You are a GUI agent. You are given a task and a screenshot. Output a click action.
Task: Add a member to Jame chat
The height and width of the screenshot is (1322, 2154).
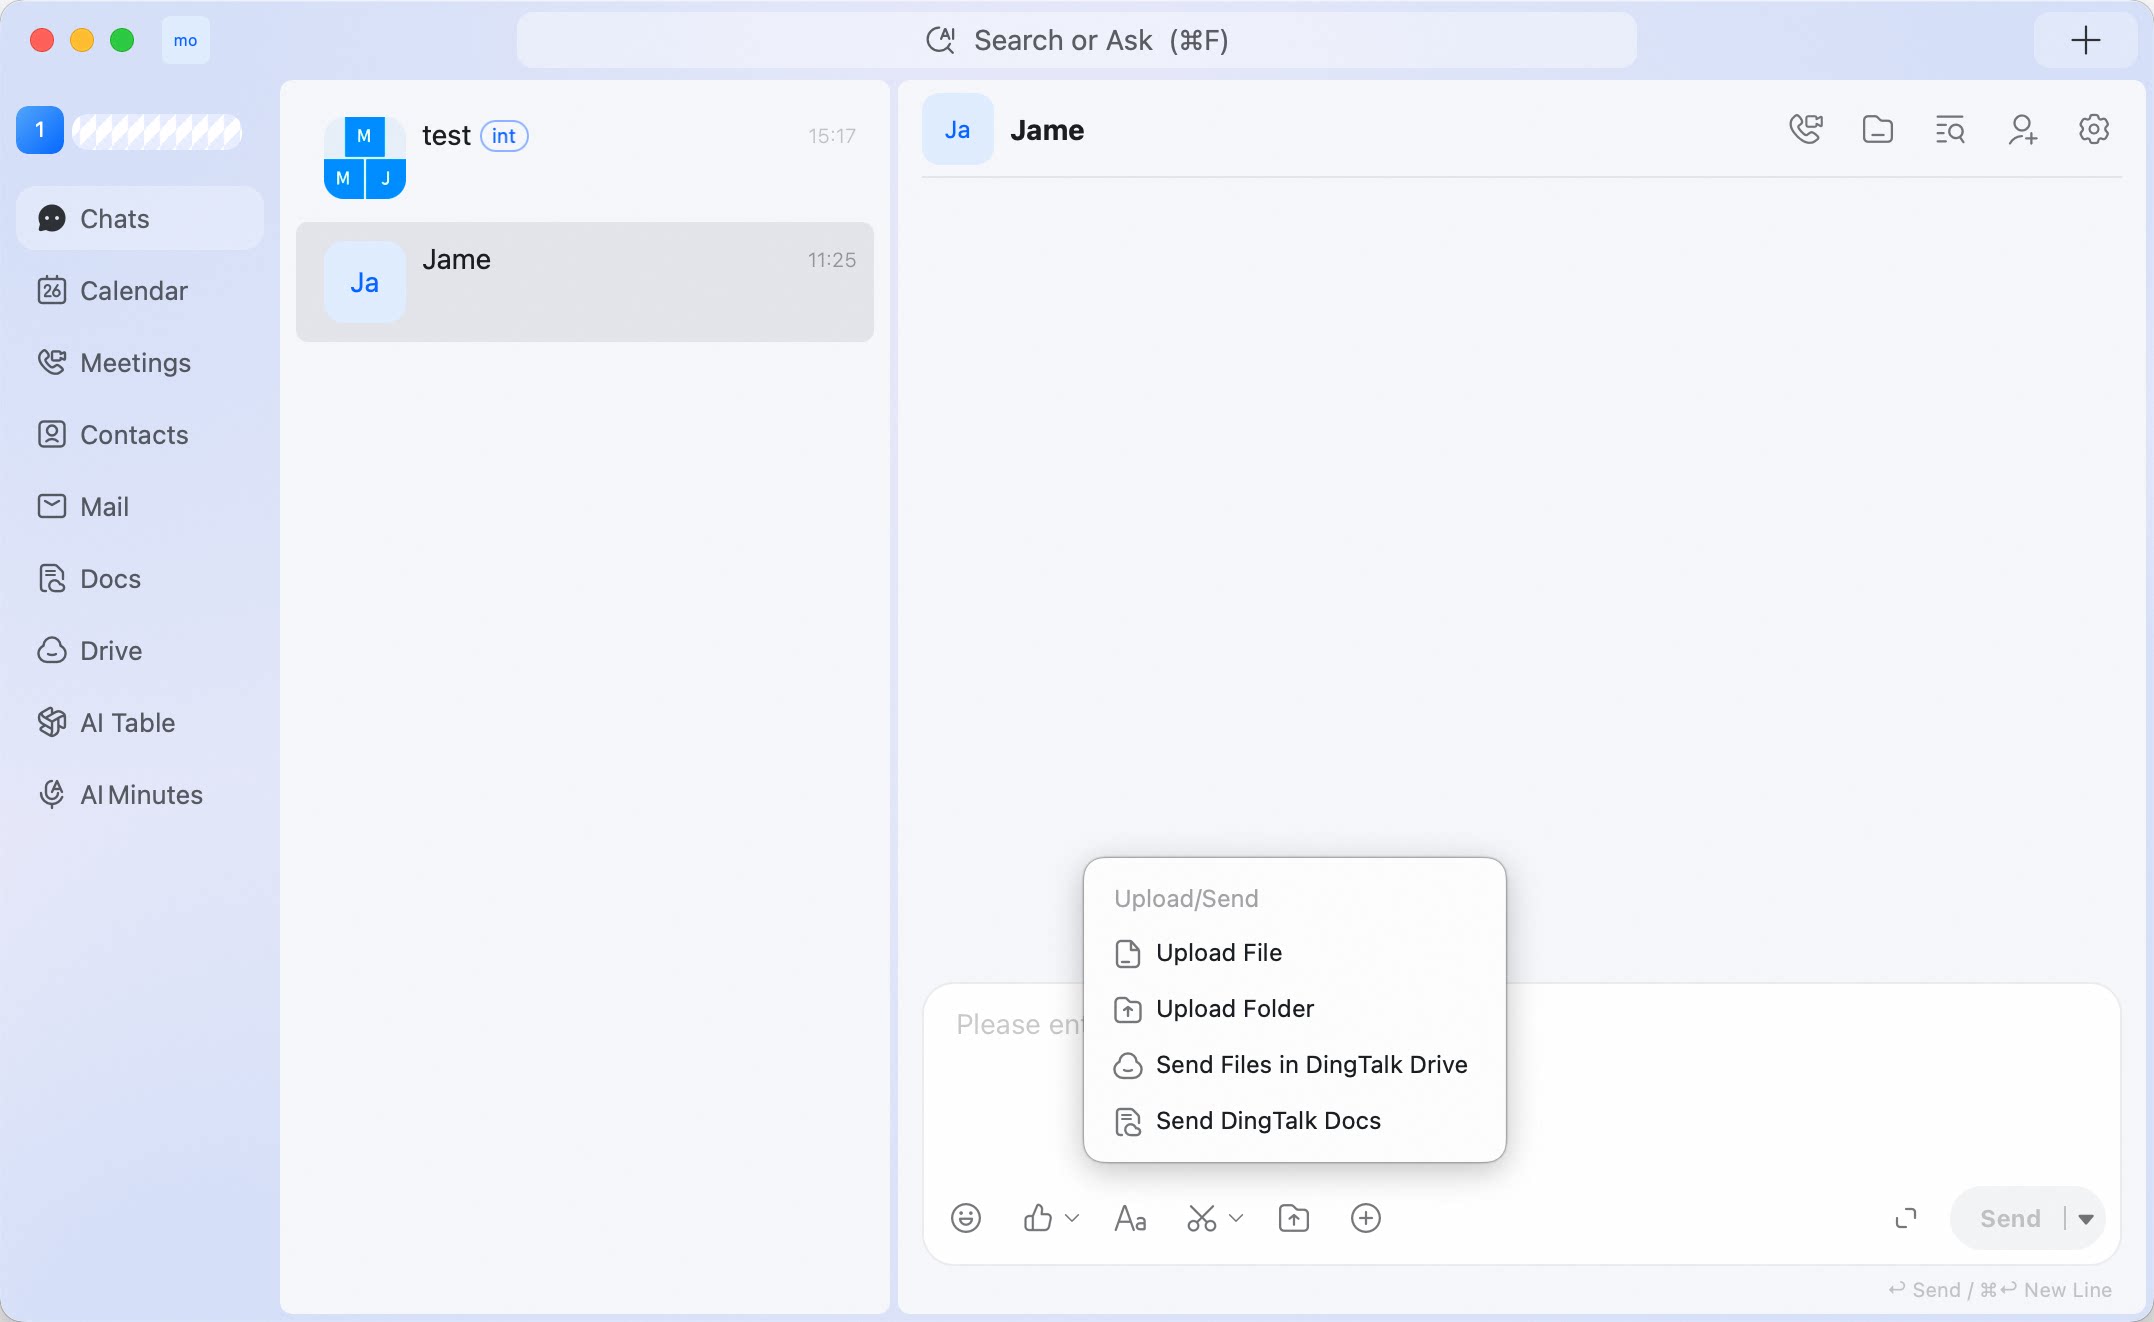(2022, 130)
